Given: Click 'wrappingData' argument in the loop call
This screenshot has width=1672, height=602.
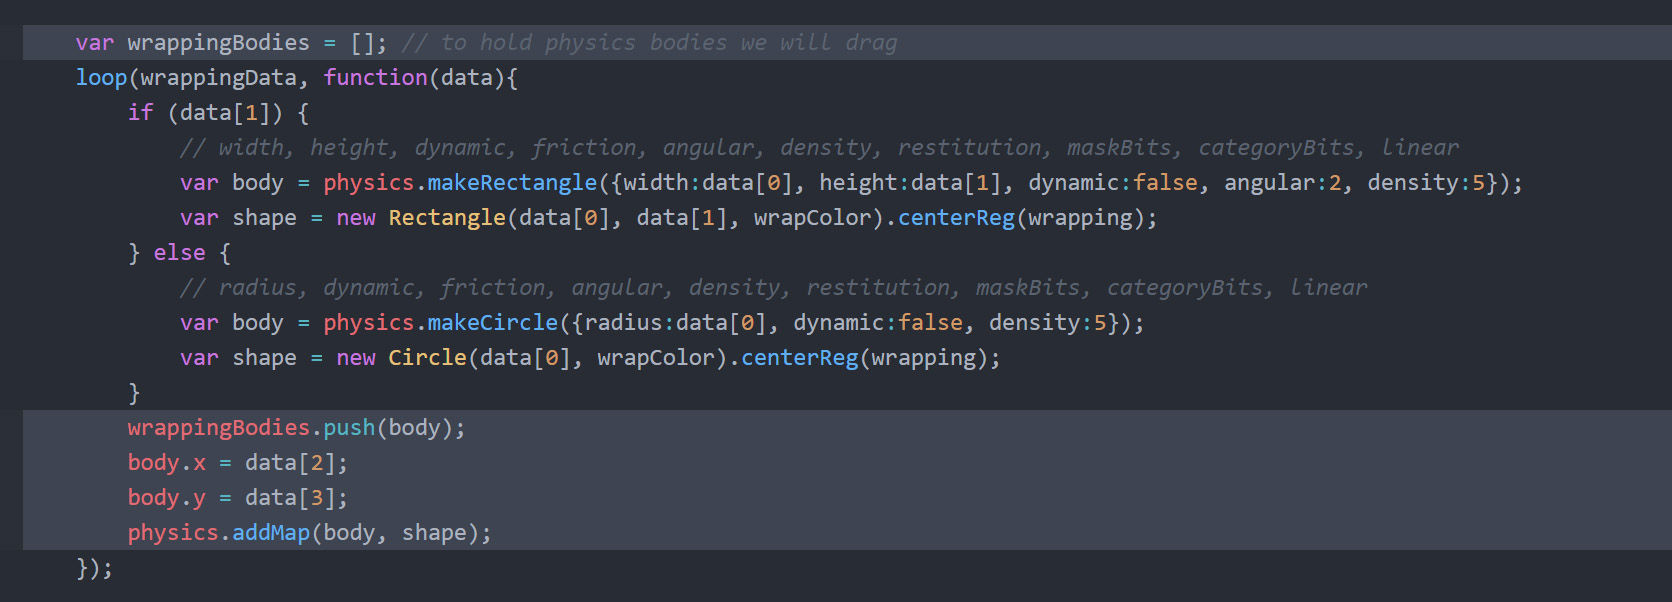Looking at the screenshot, I should pyautogui.click(x=219, y=78).
